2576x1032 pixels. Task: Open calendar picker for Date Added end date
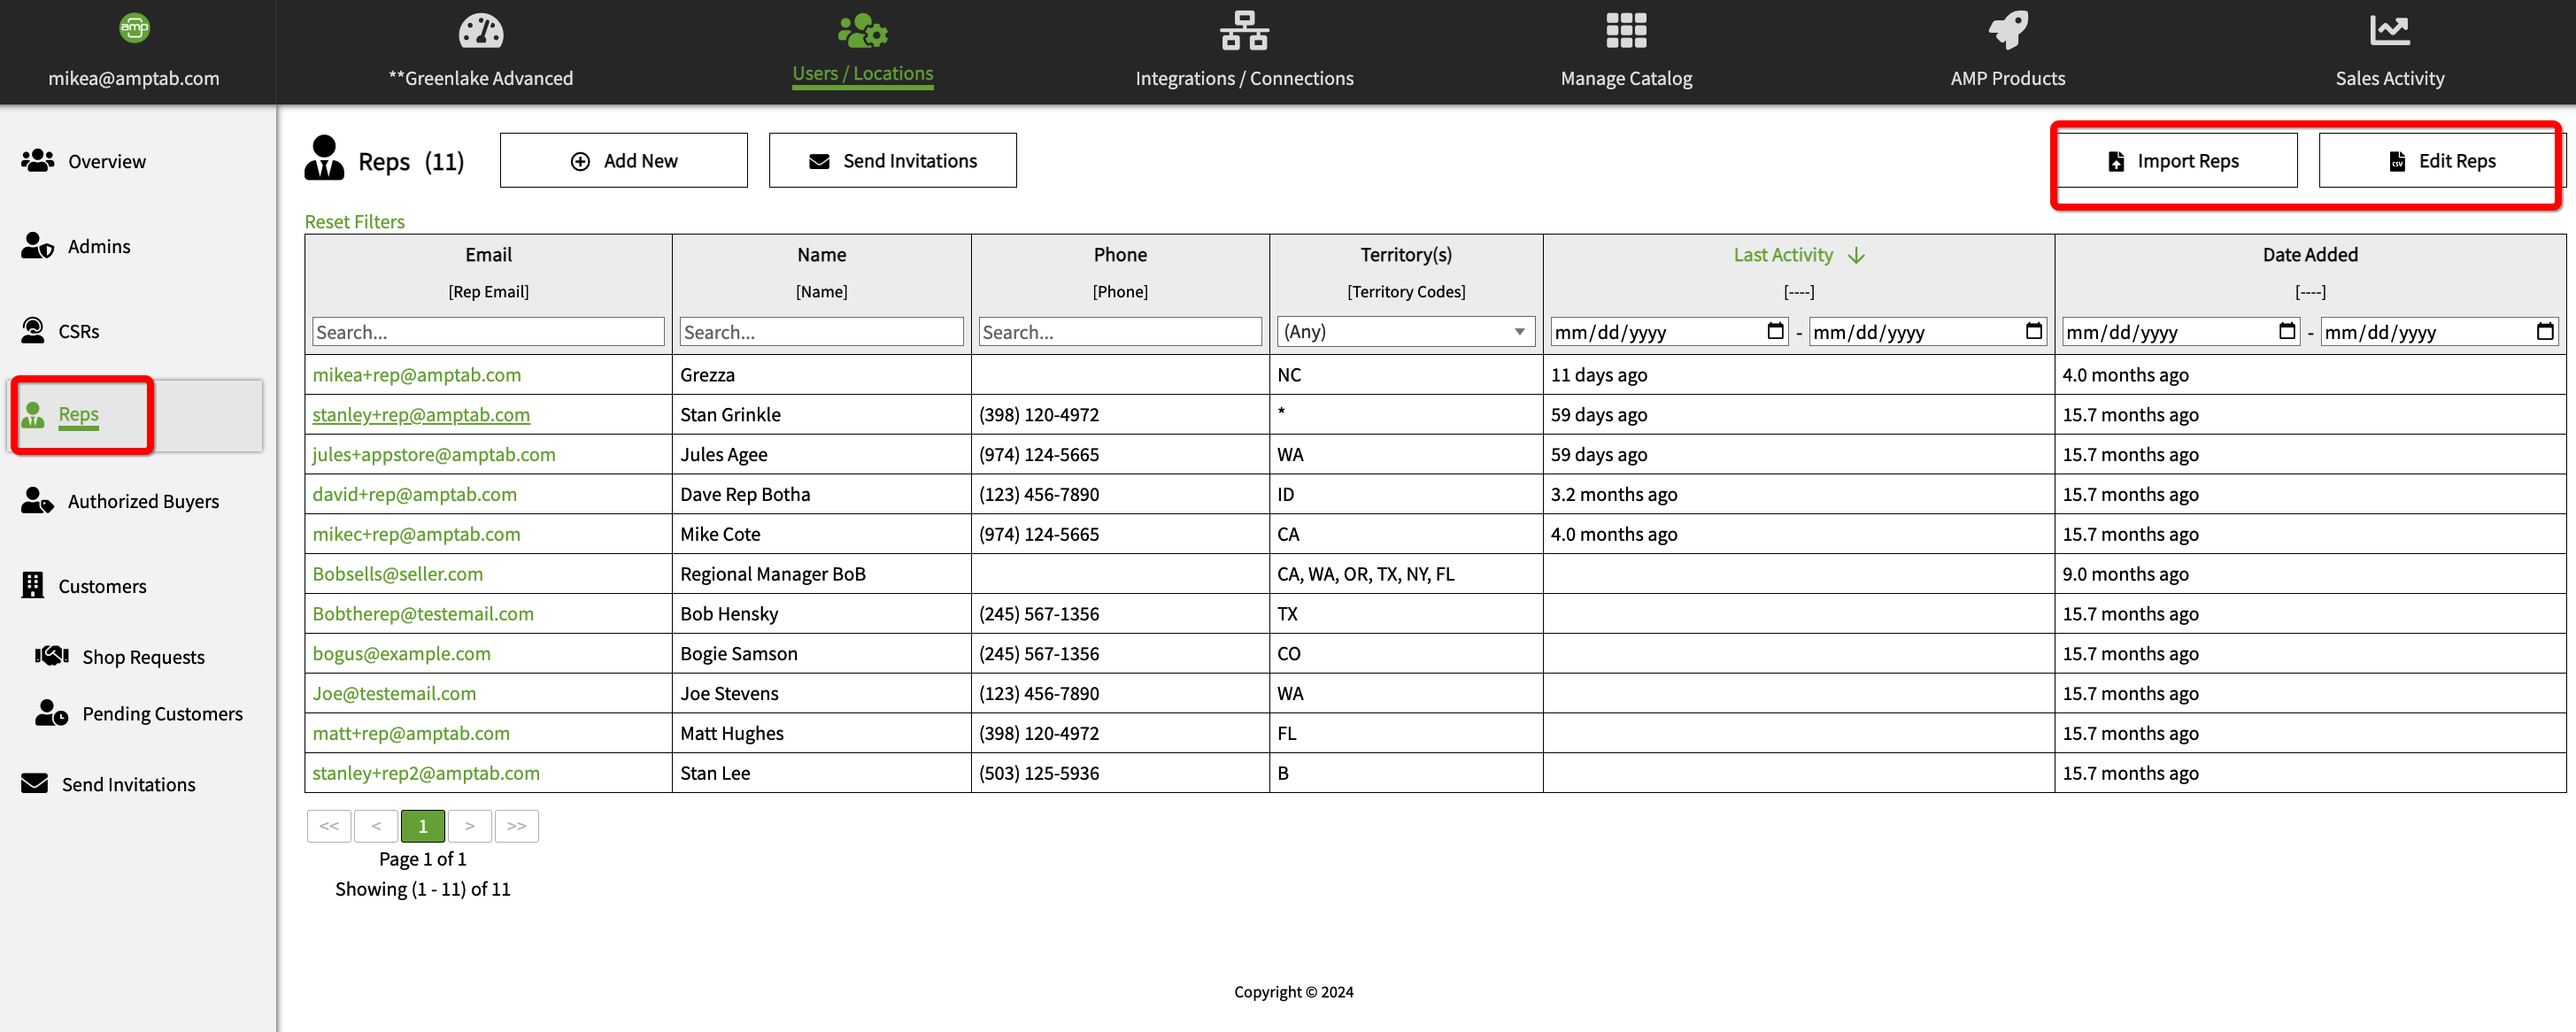[x=2544, y=331]
